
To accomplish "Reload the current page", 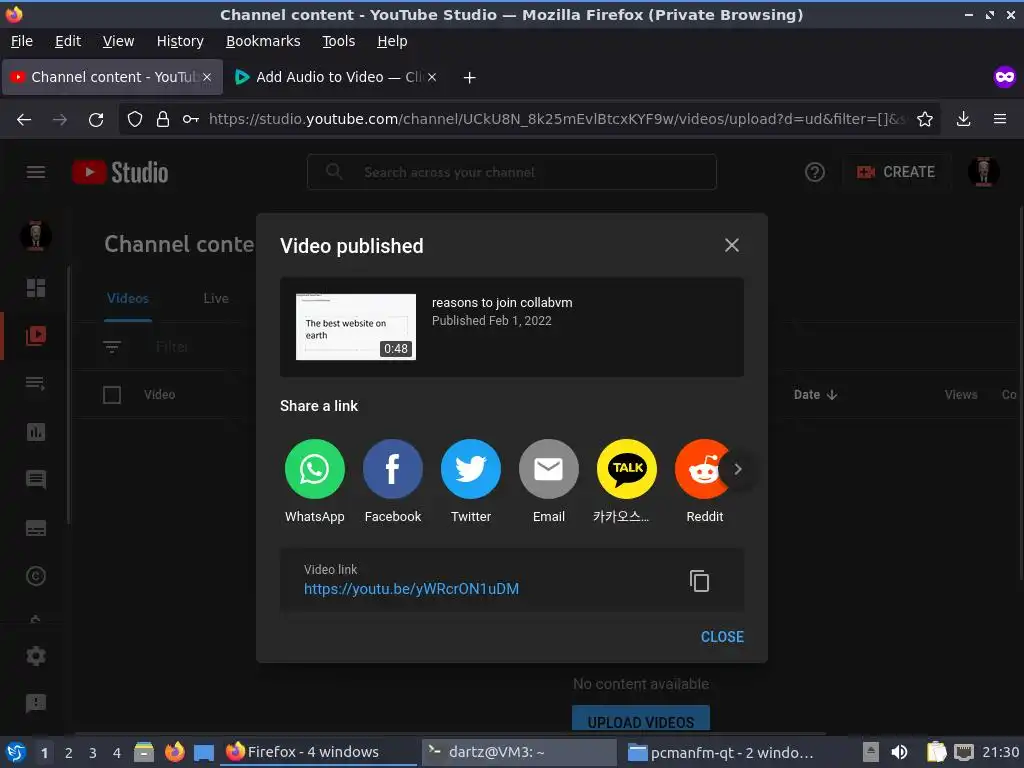I will 96,119.
